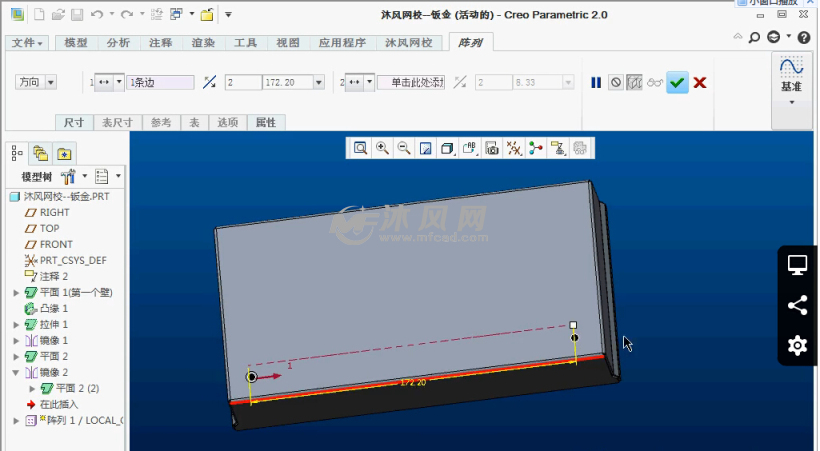Click the share icon on the side panel
This screenshot has width=820, height=451.
click(x=797, y=306)
